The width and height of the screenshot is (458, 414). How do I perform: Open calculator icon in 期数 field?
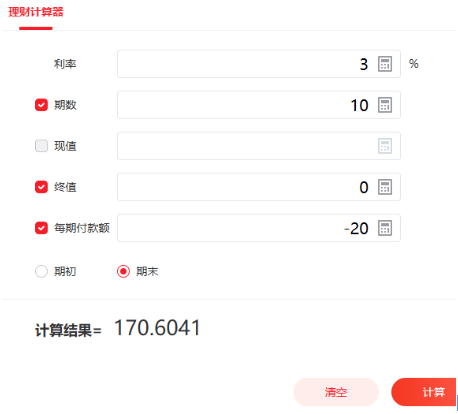pos(385,105)
